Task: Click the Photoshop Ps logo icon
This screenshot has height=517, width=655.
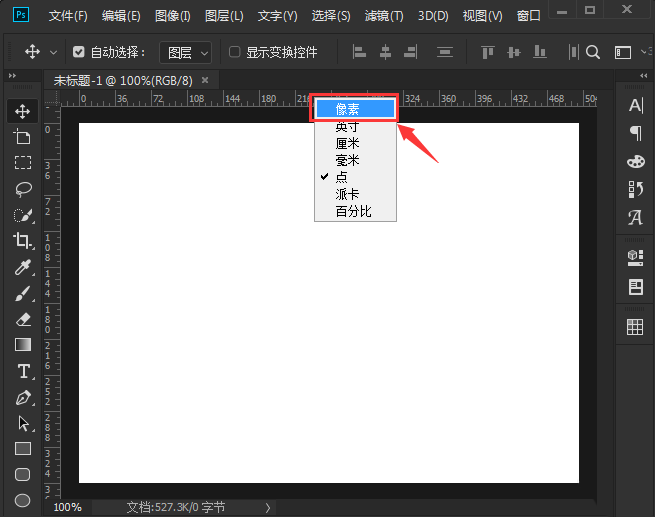Action: [x=21, y=15]
